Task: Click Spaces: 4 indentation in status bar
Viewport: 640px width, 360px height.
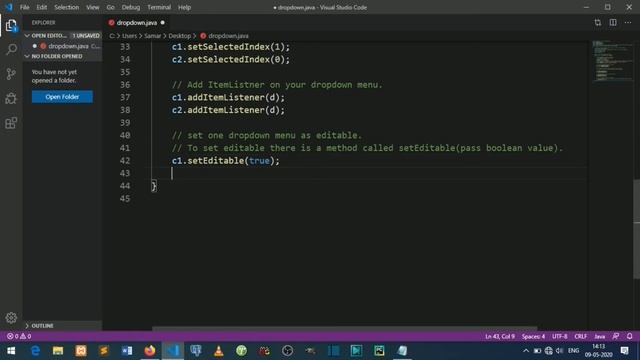Action: pos(533,336)
